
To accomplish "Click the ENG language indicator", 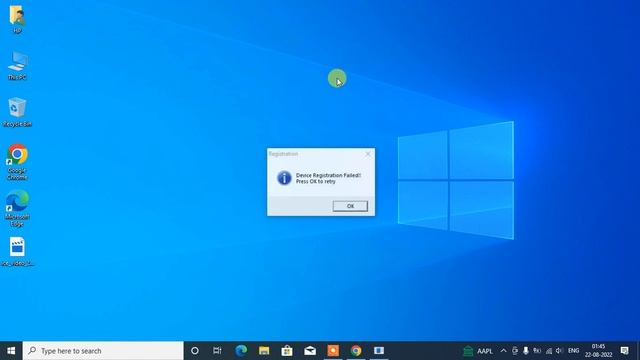I will tap(573, 351).
